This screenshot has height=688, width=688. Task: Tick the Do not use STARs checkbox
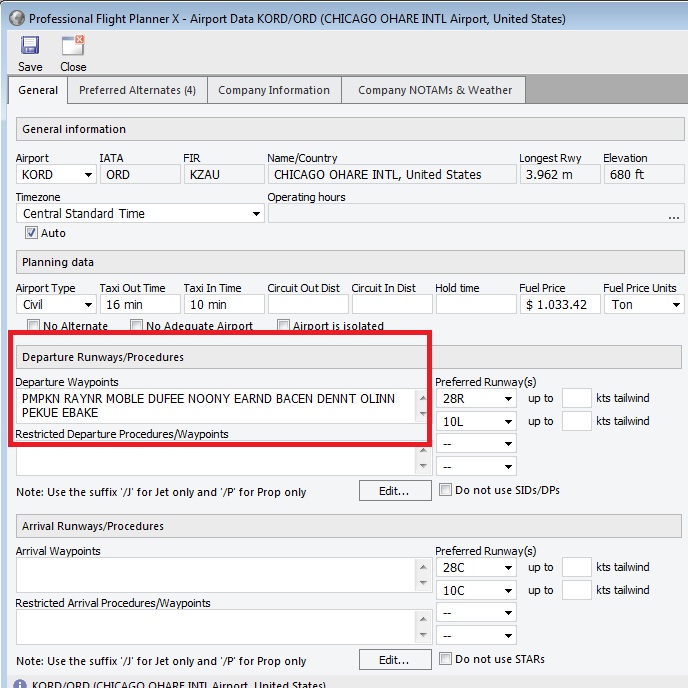(x=446, y=659)
